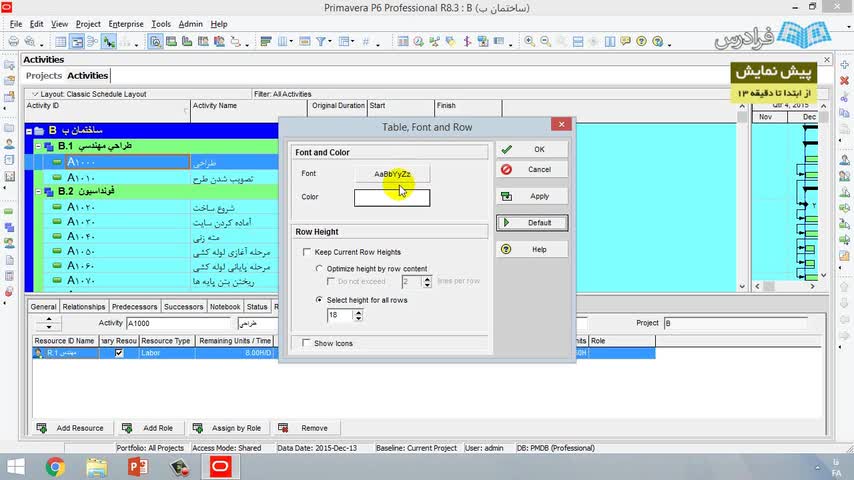
Task: Click the Level Resources icon
Action: tap(434, 41)
